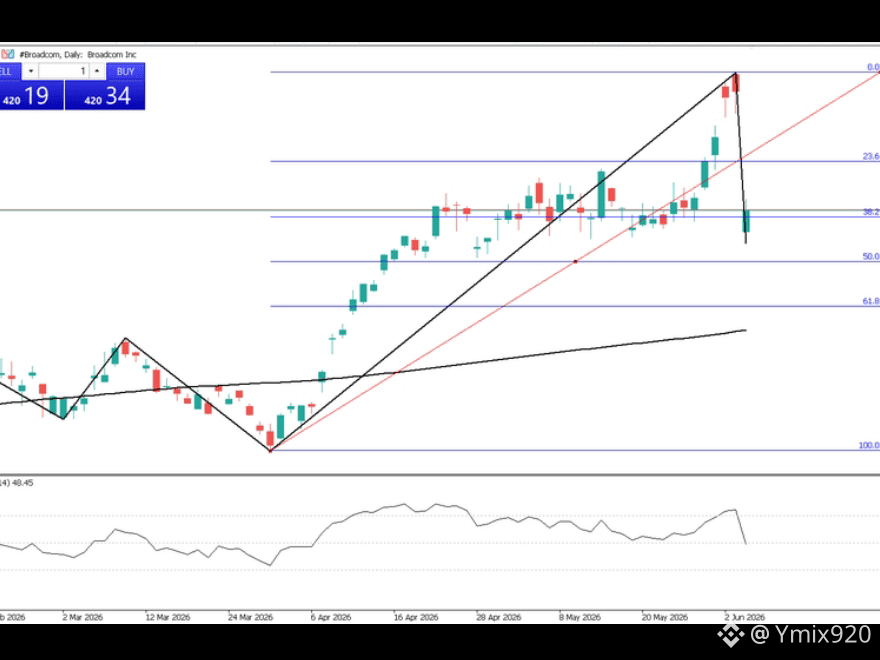
Task: Click the indicator value '48.45' label
Action: (x=23, y=483)
